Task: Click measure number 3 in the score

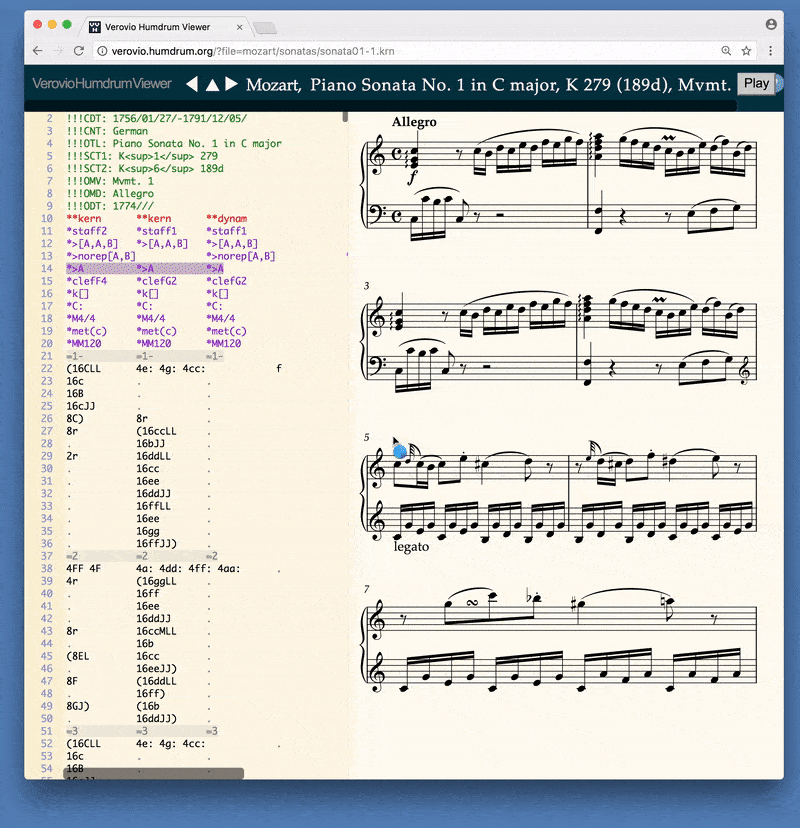Action: pos(366,286)
